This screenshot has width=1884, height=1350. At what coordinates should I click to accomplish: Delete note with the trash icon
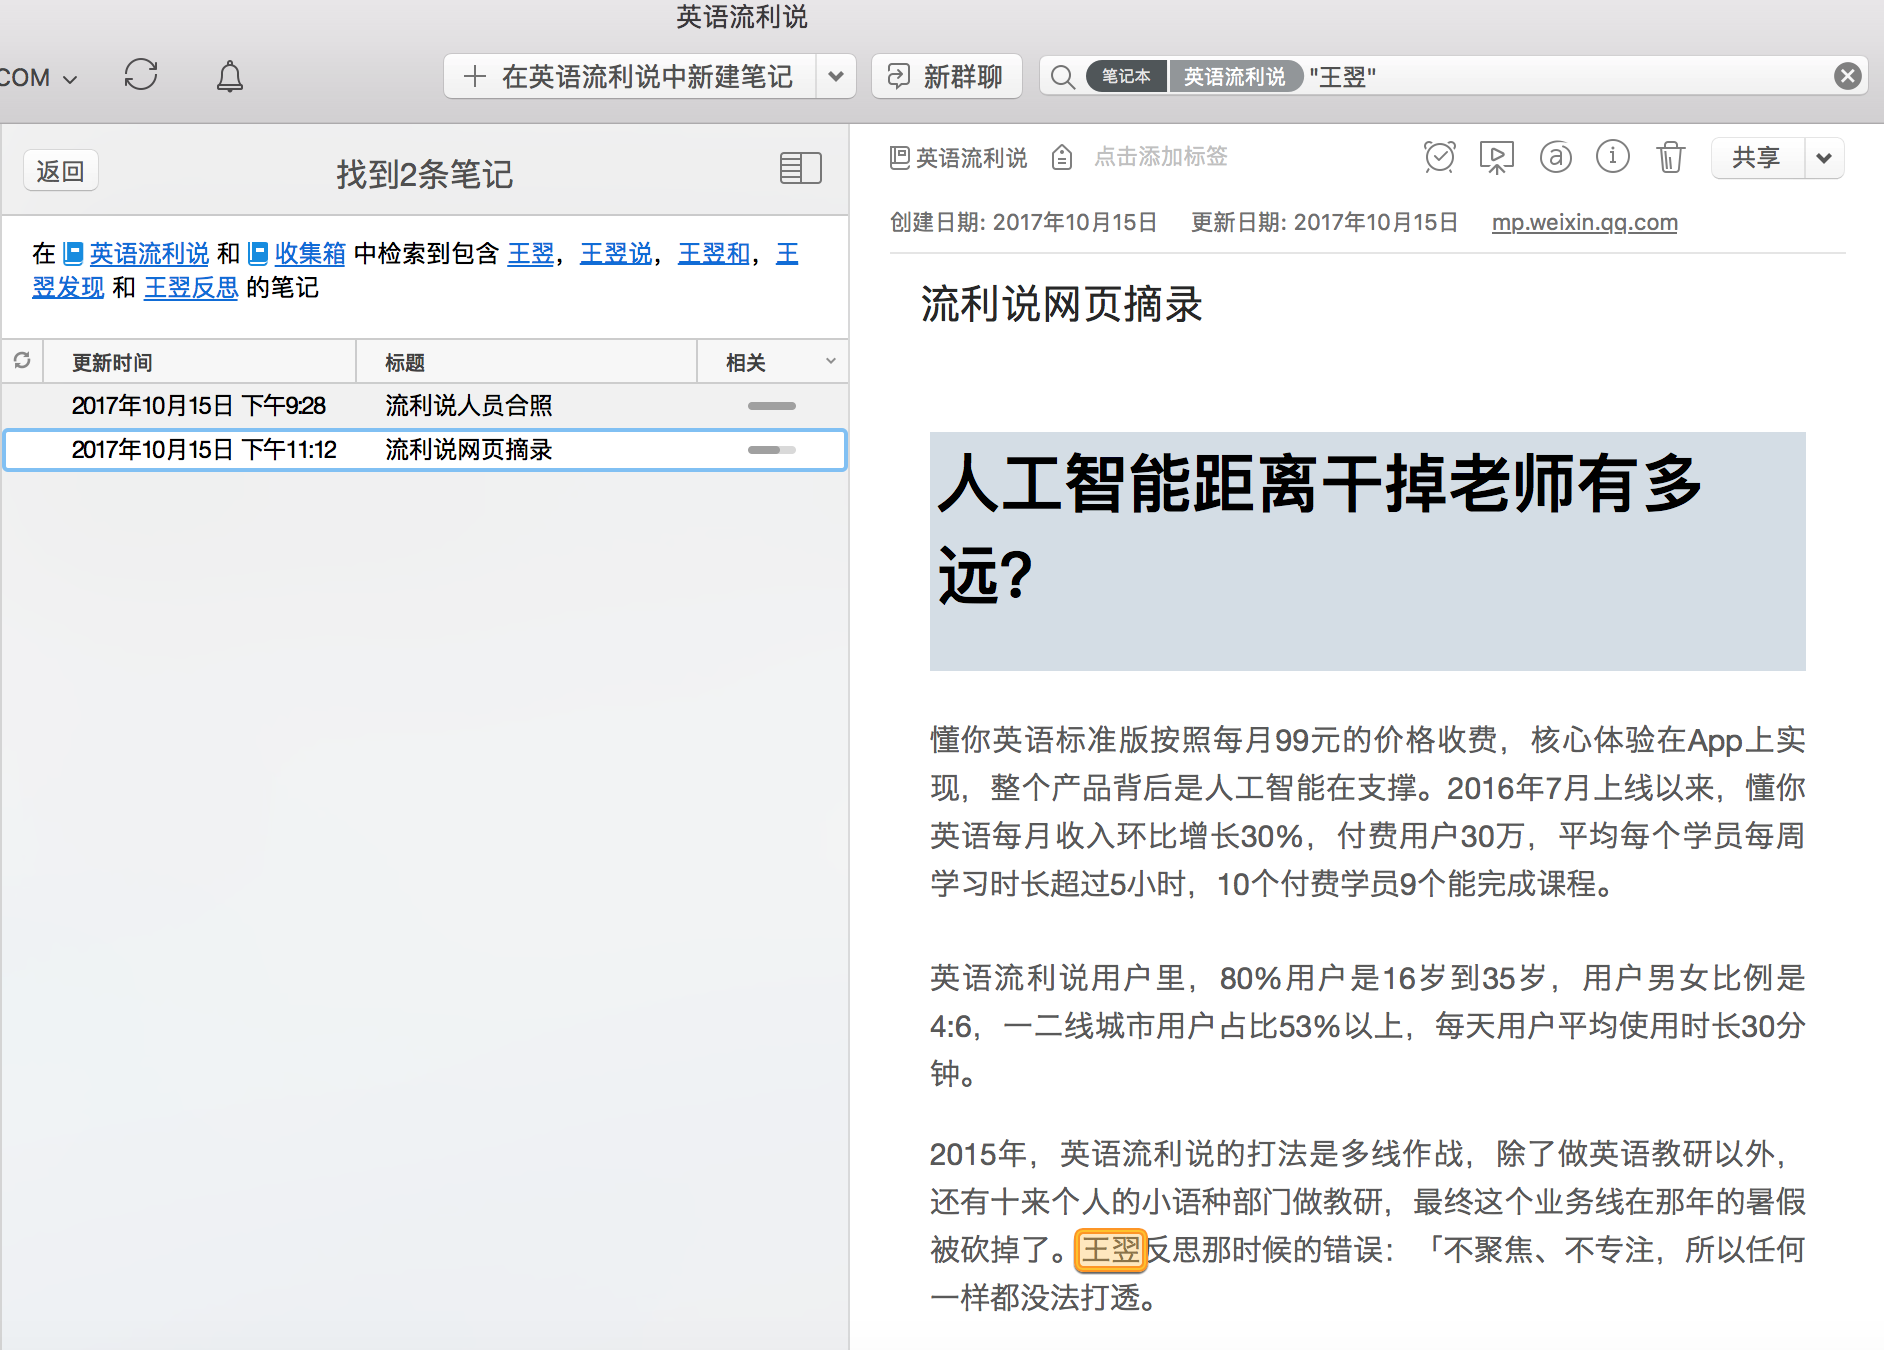click(1670, 157)
